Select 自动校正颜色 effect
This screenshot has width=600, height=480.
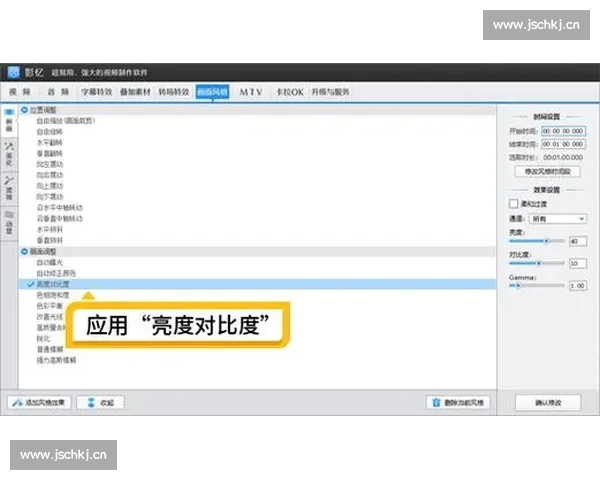pyautogui.click(x=56, y=273)
